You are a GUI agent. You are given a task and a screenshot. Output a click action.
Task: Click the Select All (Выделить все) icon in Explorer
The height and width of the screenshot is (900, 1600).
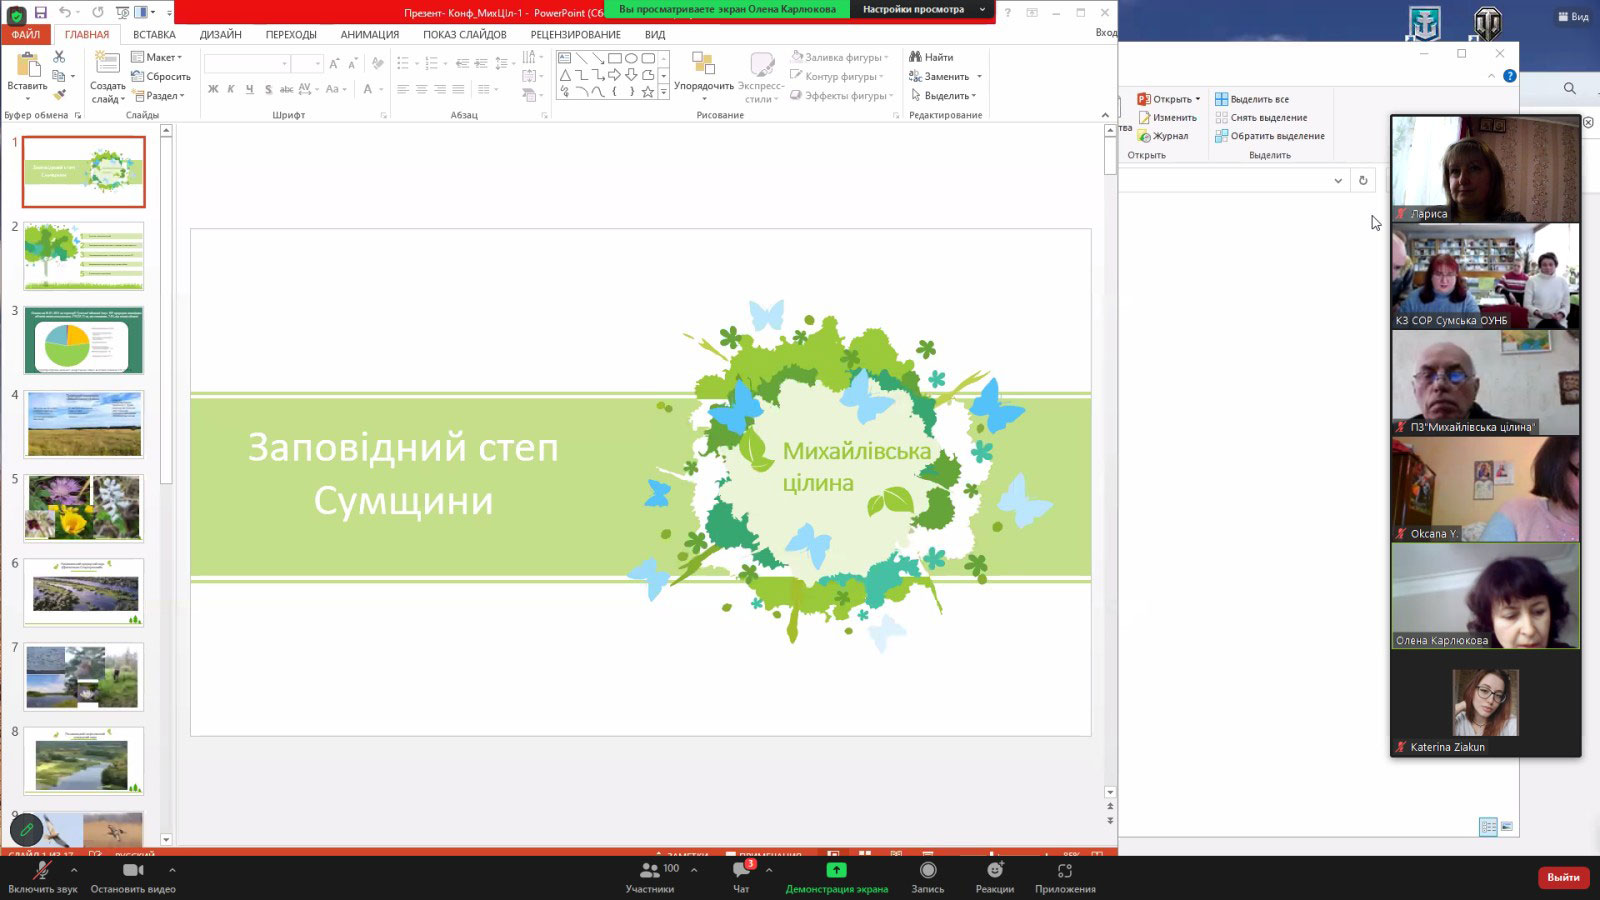[x=1221, y=99]
